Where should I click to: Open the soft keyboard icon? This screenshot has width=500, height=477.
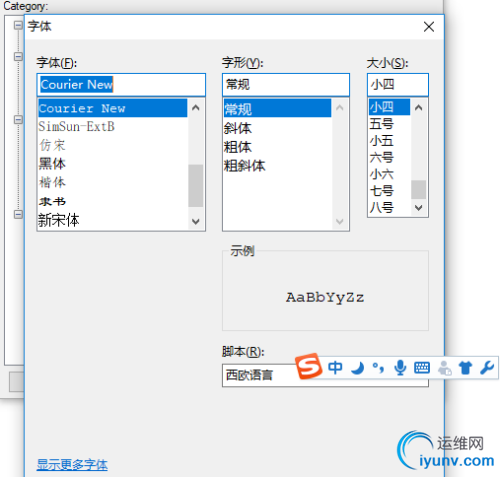pos(422,368)
